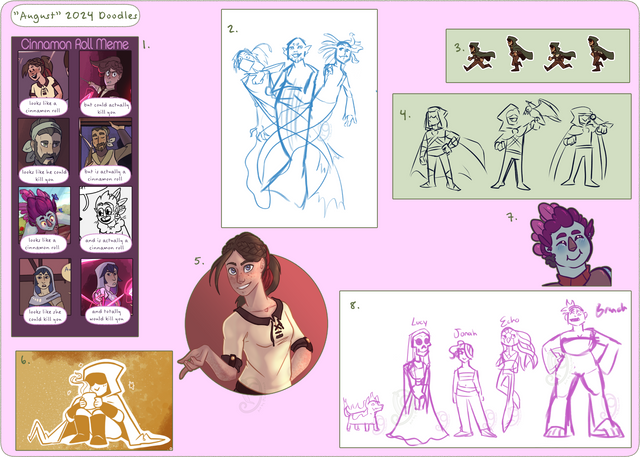Click the number 5 label near portrait
640x457 pixels.
(199, 261)
